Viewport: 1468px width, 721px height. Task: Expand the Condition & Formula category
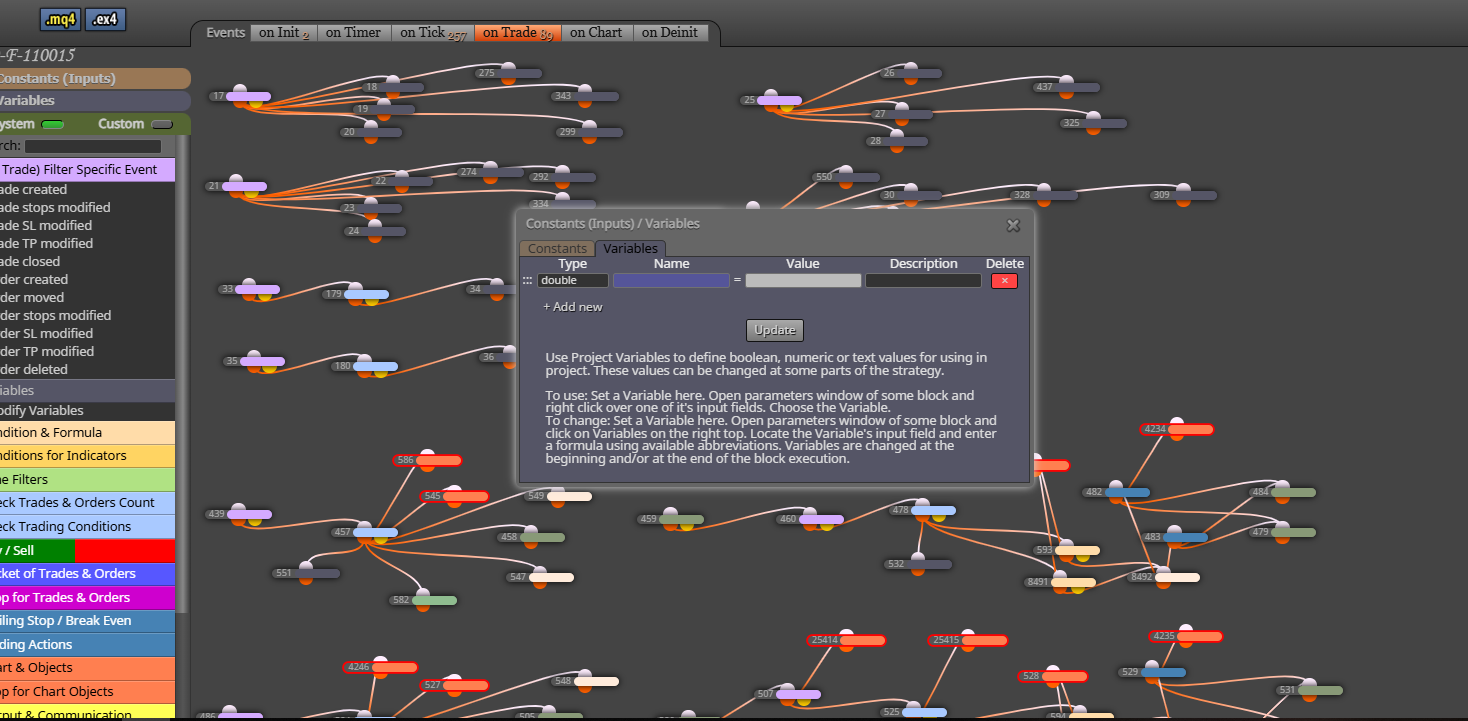[87, 433]
